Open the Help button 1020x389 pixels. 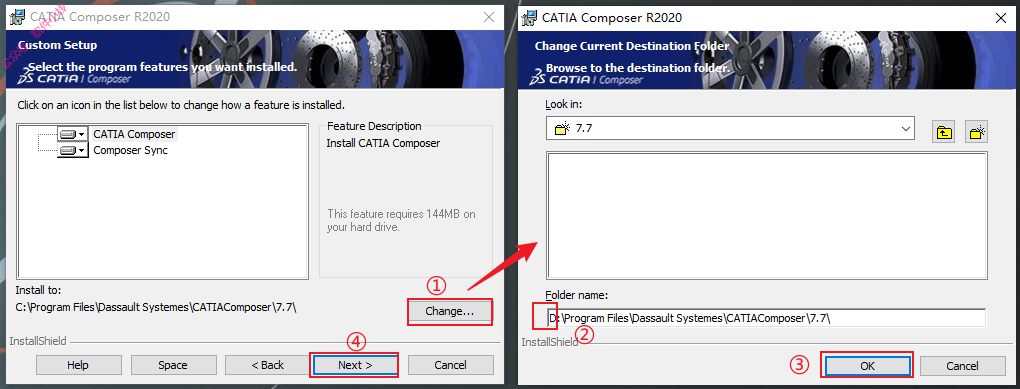point(78,365)
